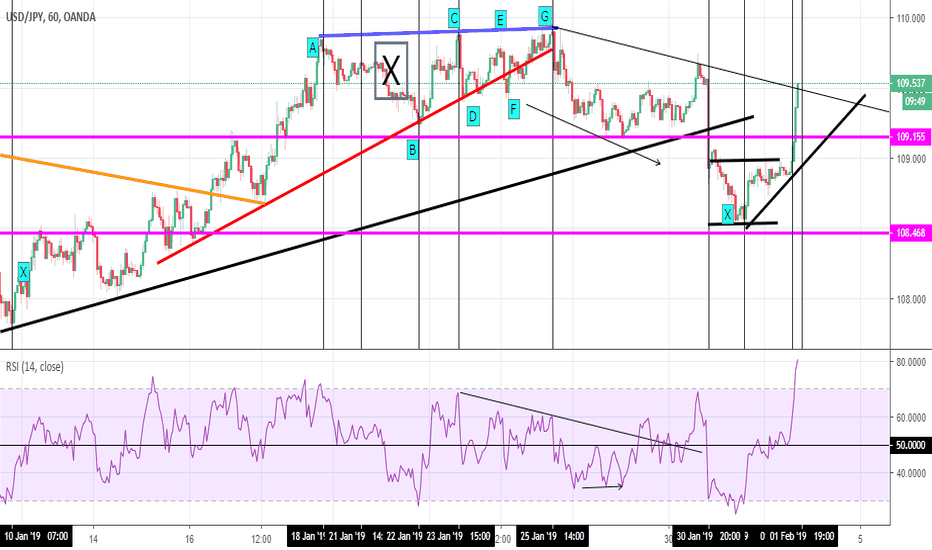Select the orange descending trendline
The image size is (932, 550).
tap(132, 180)
